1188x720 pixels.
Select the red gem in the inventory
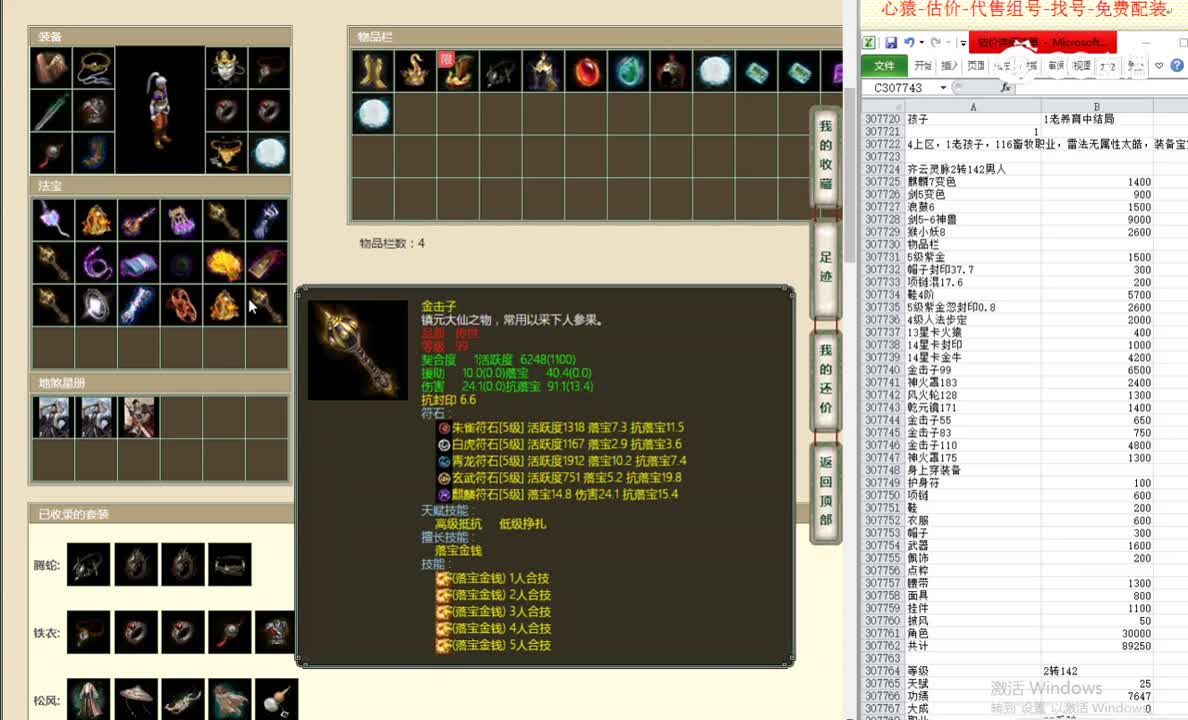tap(586, 71)
